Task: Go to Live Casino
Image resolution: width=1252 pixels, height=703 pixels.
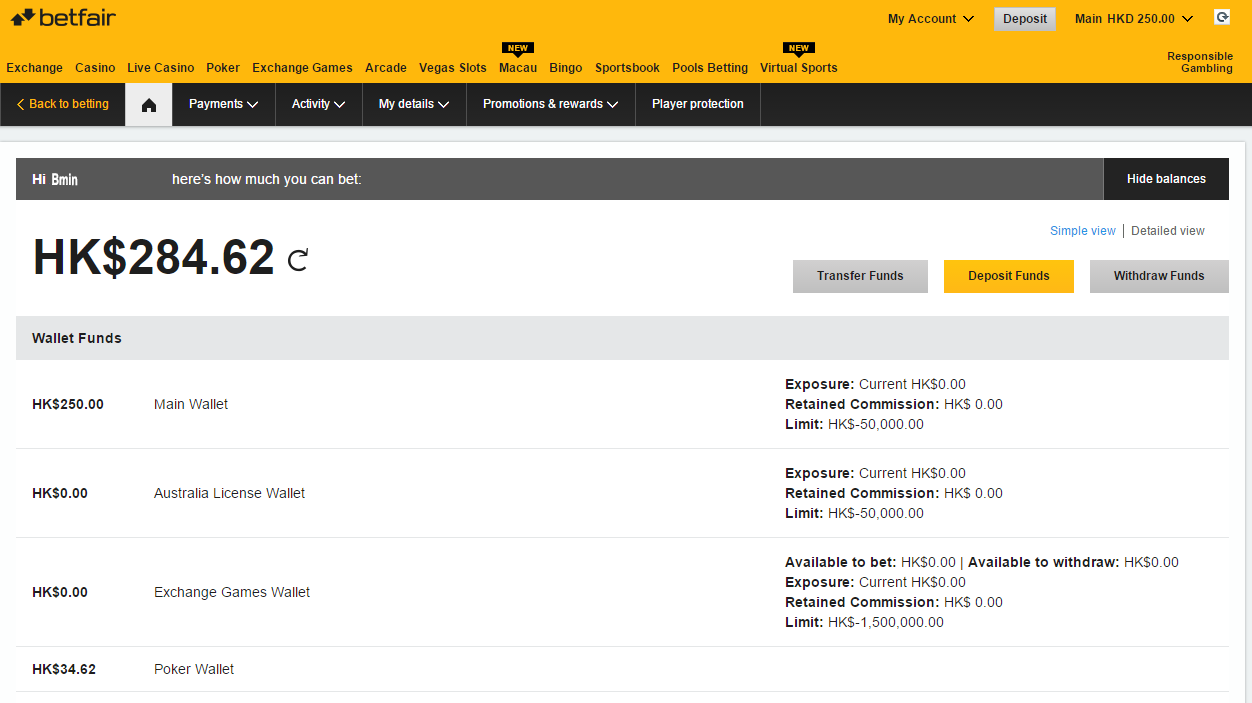Action: pyautogui.click(x=161, y=68)
